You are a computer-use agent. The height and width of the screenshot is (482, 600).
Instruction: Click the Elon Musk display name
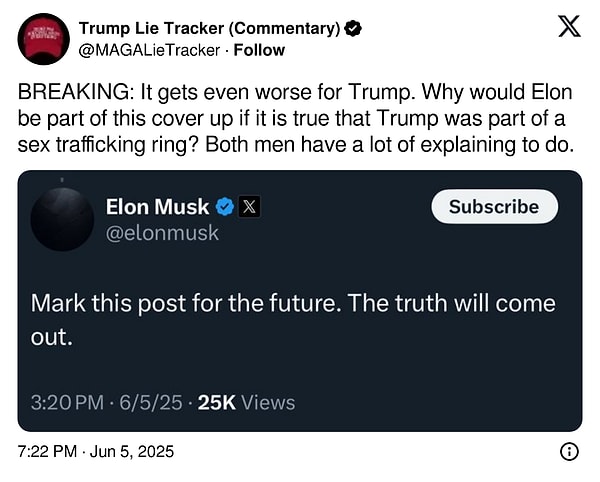(157, 207)
